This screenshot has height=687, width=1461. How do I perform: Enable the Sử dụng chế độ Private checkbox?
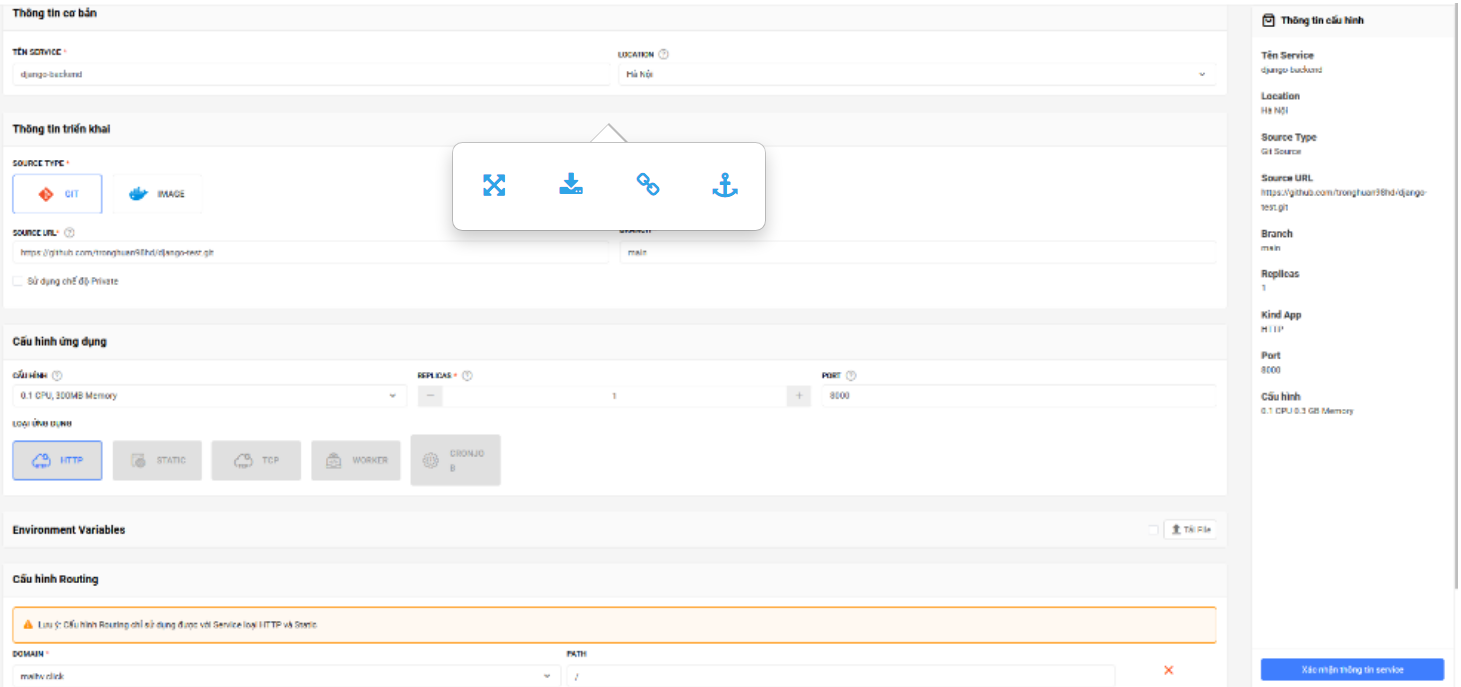point(17,281)
